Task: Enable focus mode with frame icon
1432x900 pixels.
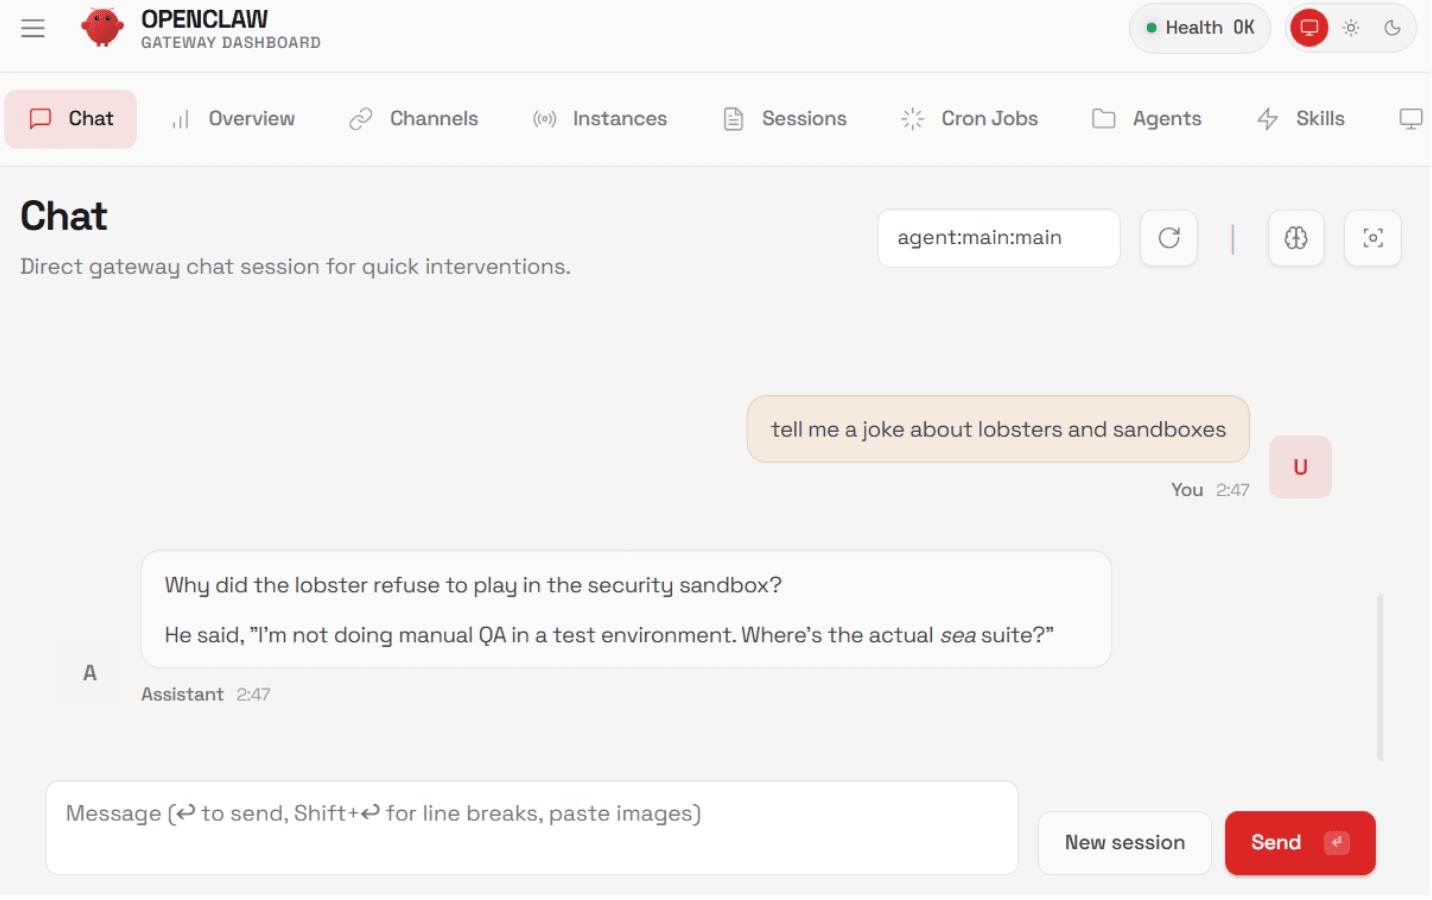Action: (1373, 238)
